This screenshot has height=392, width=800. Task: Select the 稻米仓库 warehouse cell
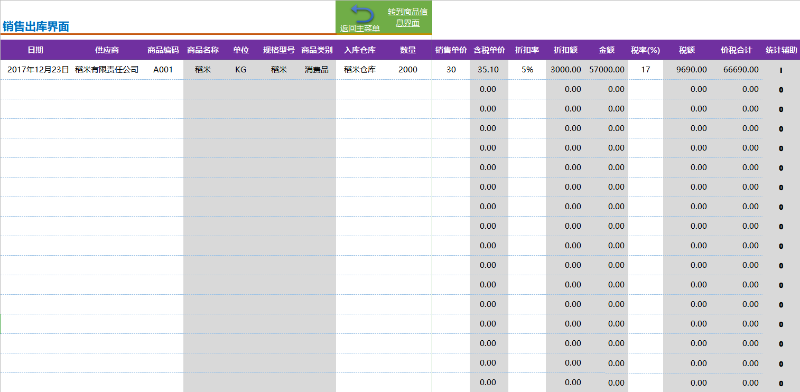pos(360,70)
